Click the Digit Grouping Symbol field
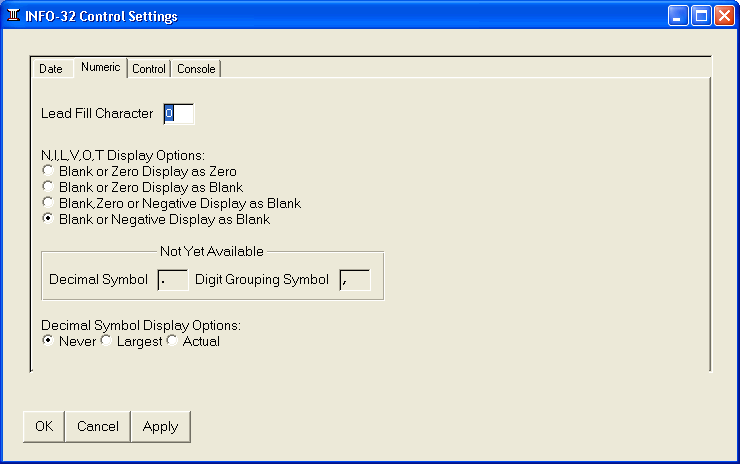740x464 pixels. (x=355, y=280)
